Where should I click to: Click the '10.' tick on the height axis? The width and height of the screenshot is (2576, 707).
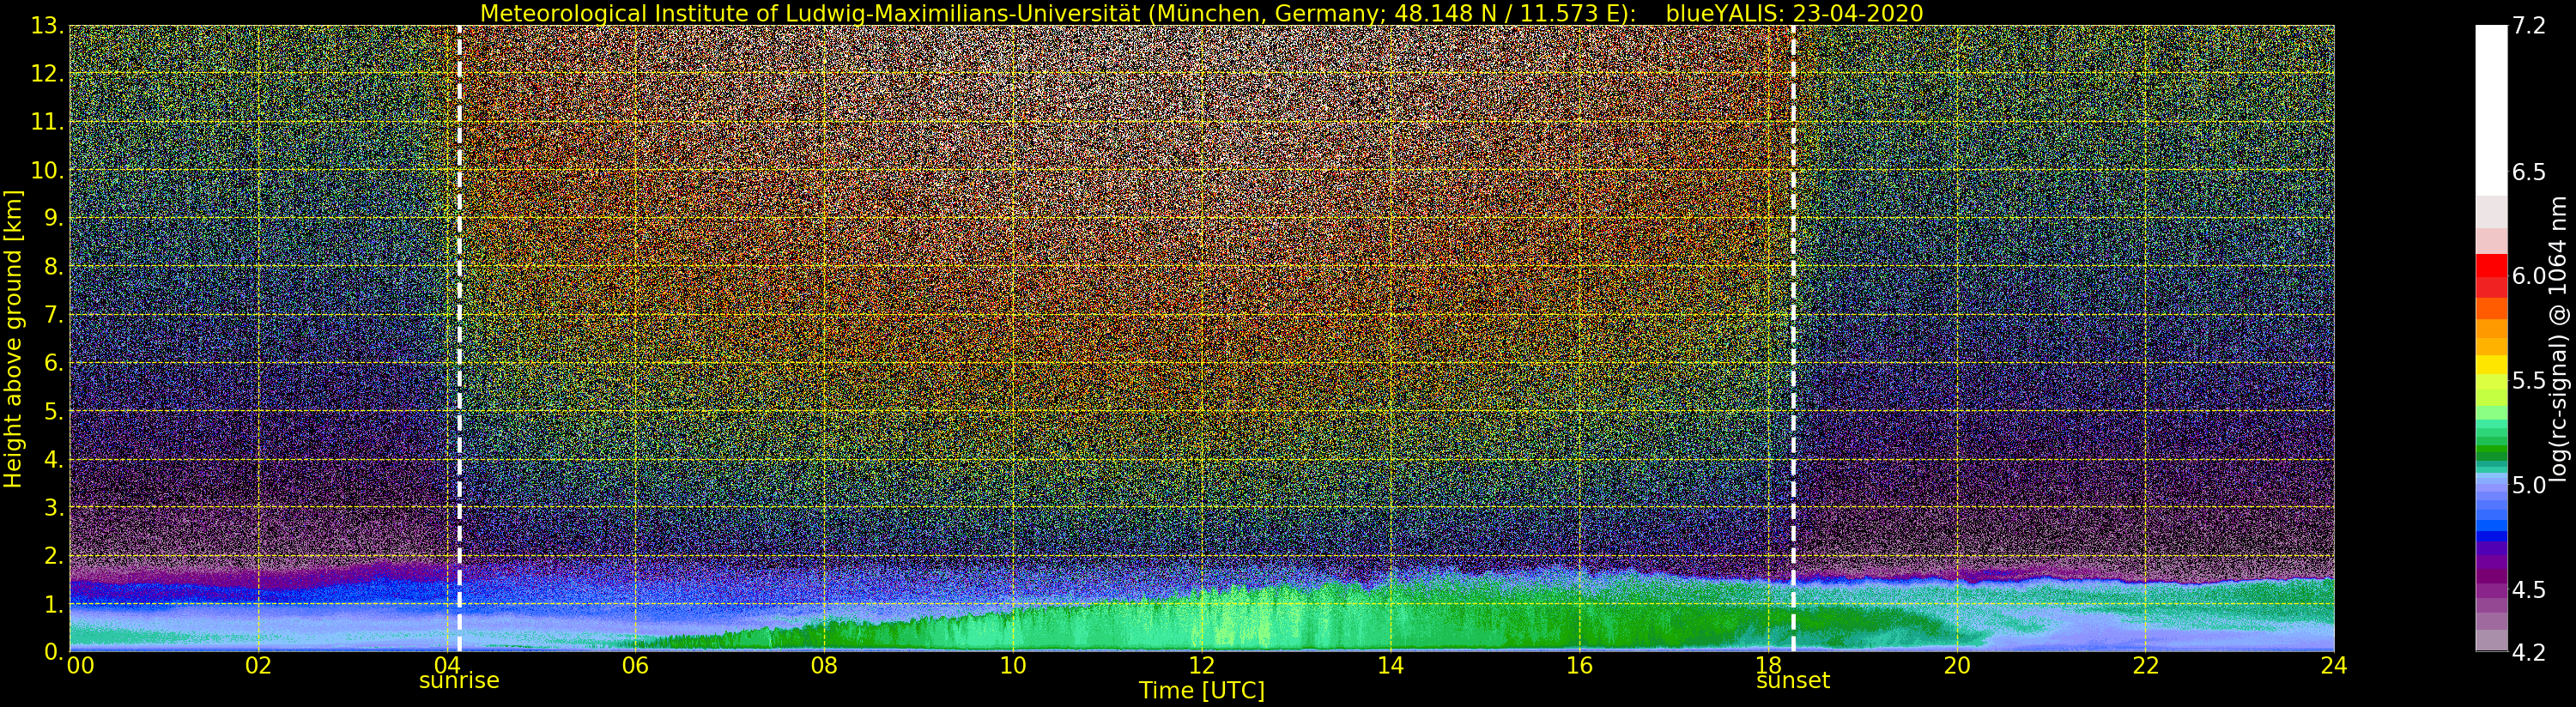(x=47, y=170)
